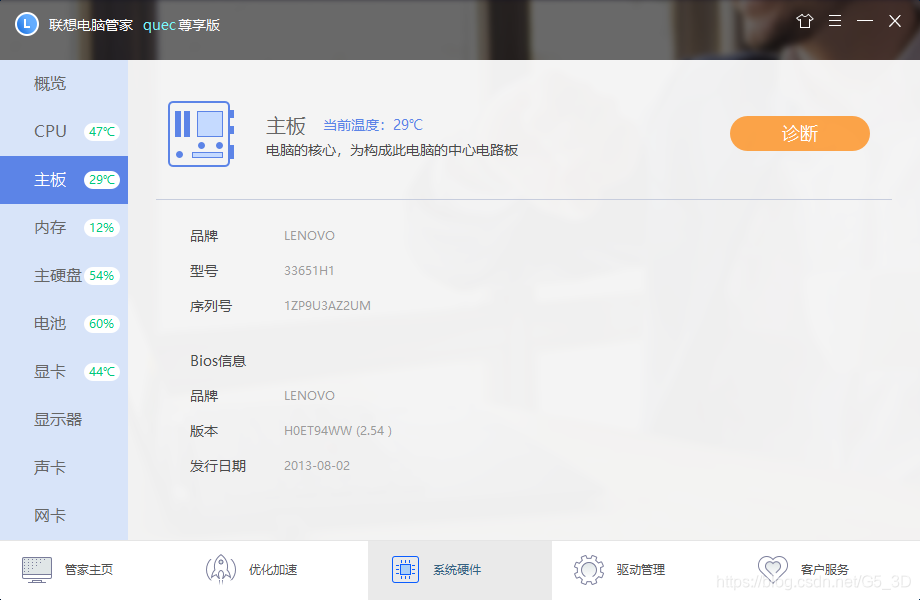Click the gear icon for 驱动管理
Viewport: 920px width, 600px height.
(x=588, y=570)
